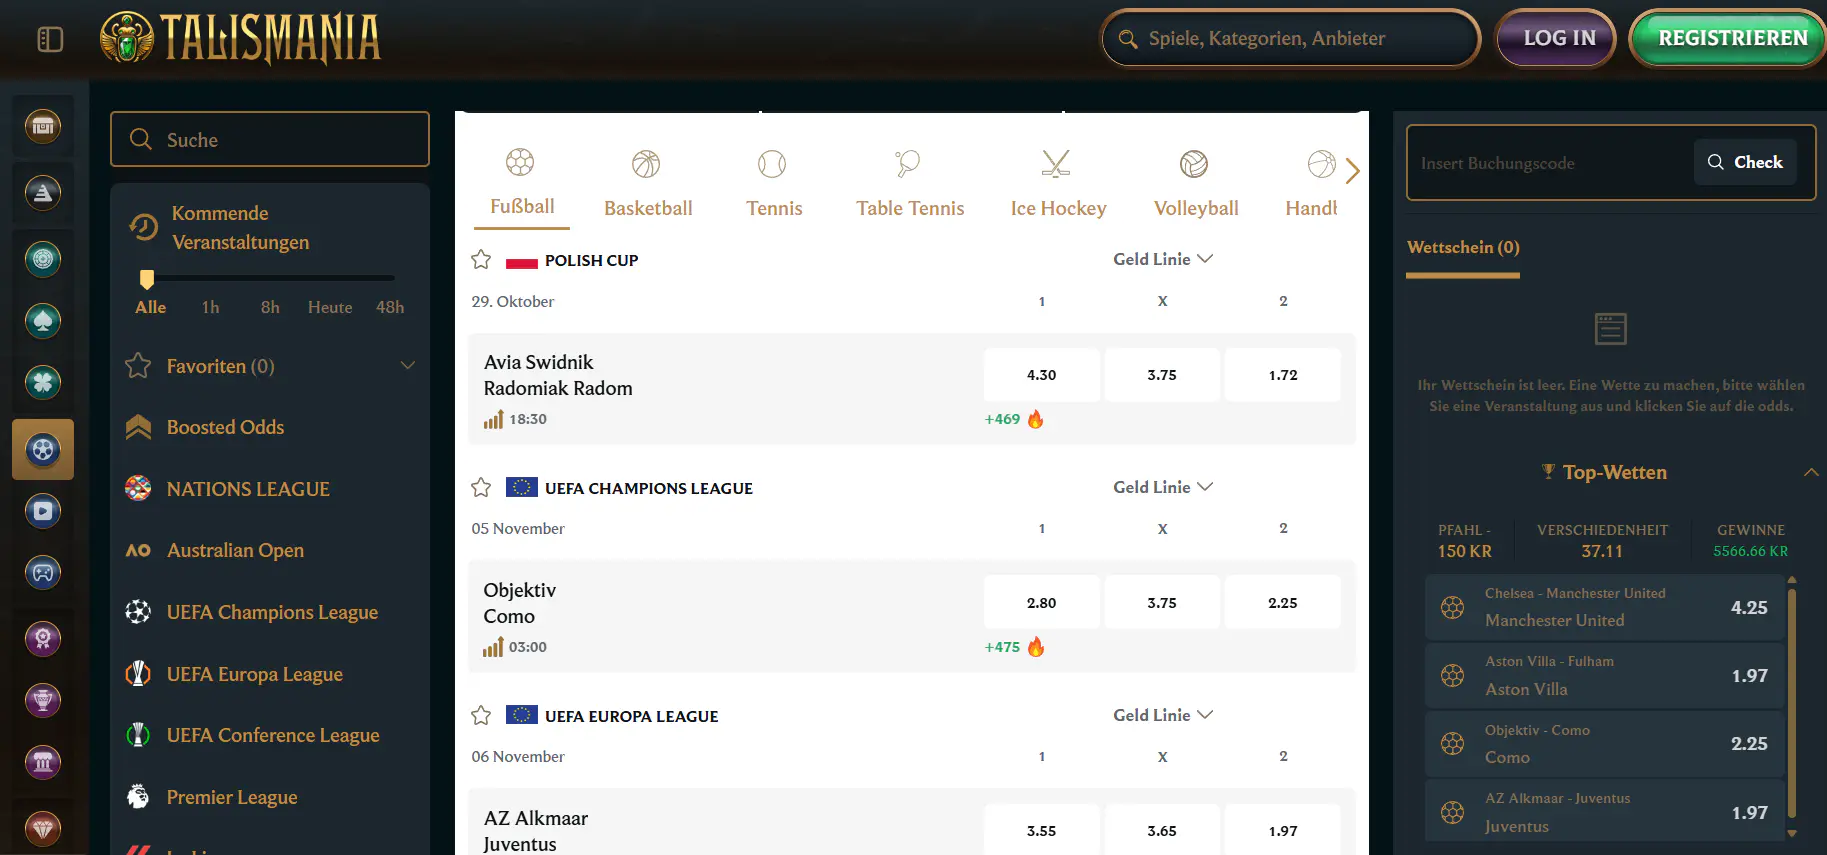Open Geld Linie dropdown for Champions League
The width and height of the screenshot is (1827, 855).
pos(1163,487)
